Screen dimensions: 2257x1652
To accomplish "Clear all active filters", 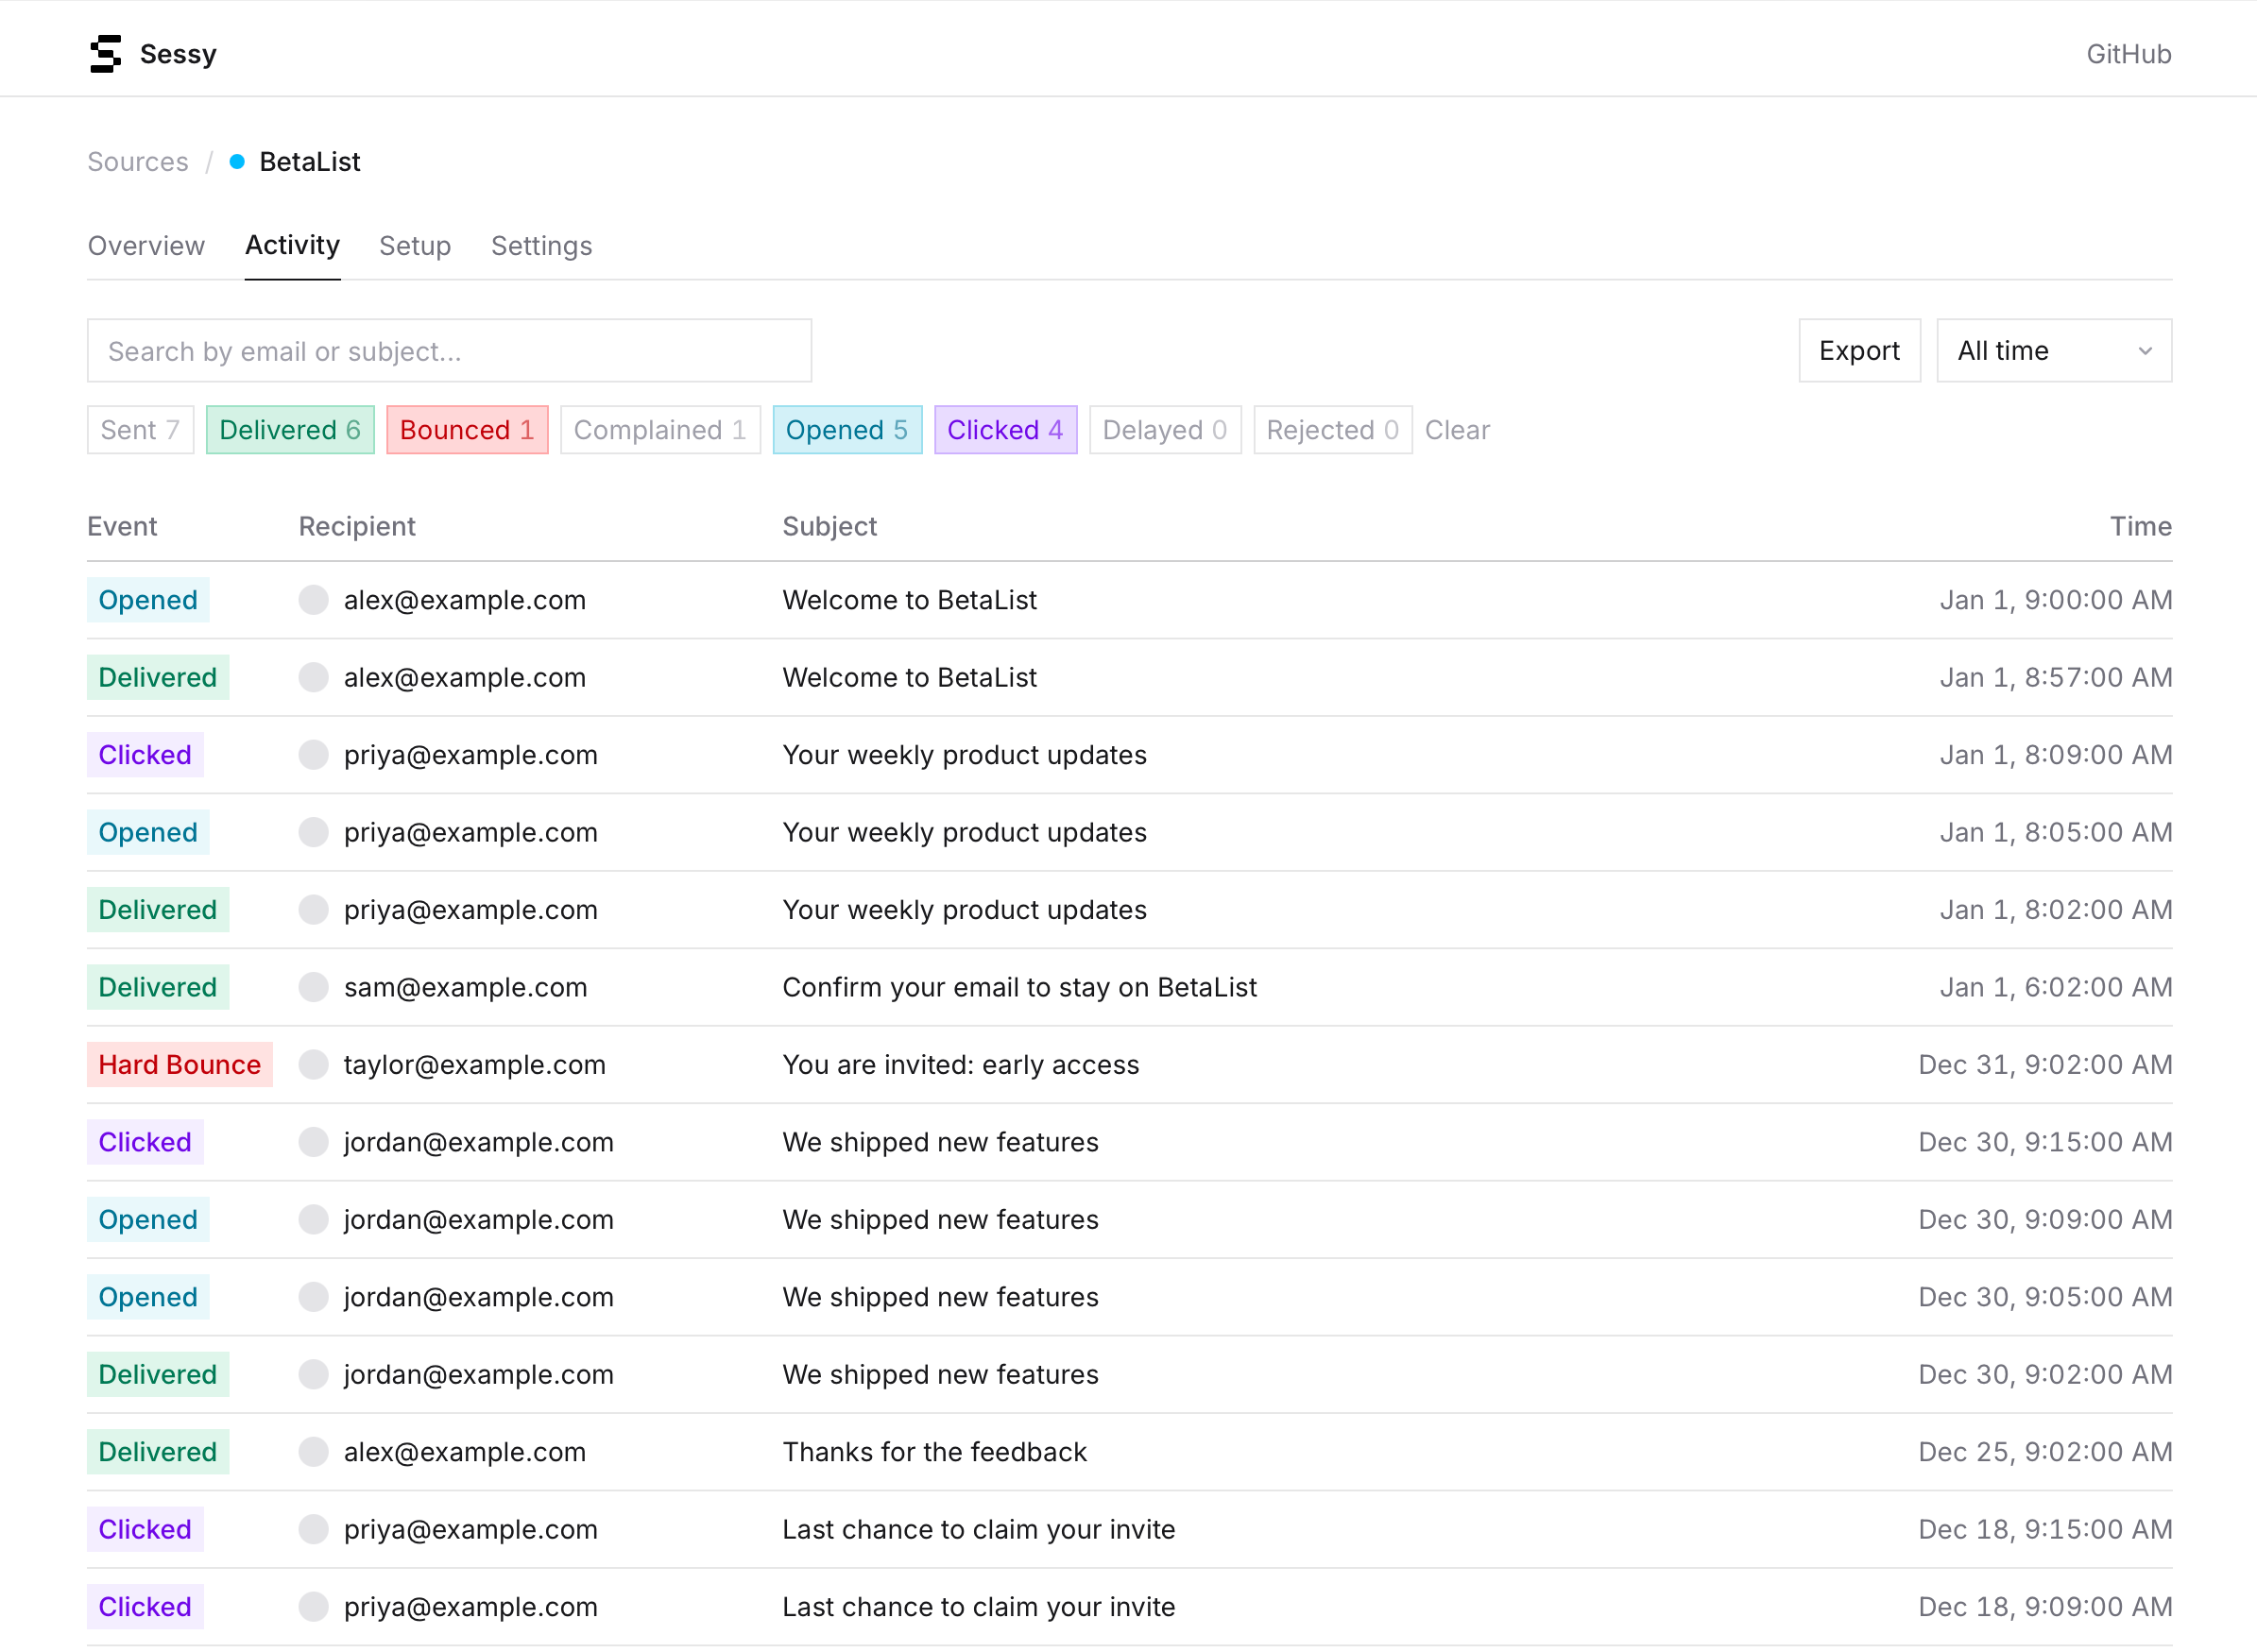I will tap(1457, 430).
